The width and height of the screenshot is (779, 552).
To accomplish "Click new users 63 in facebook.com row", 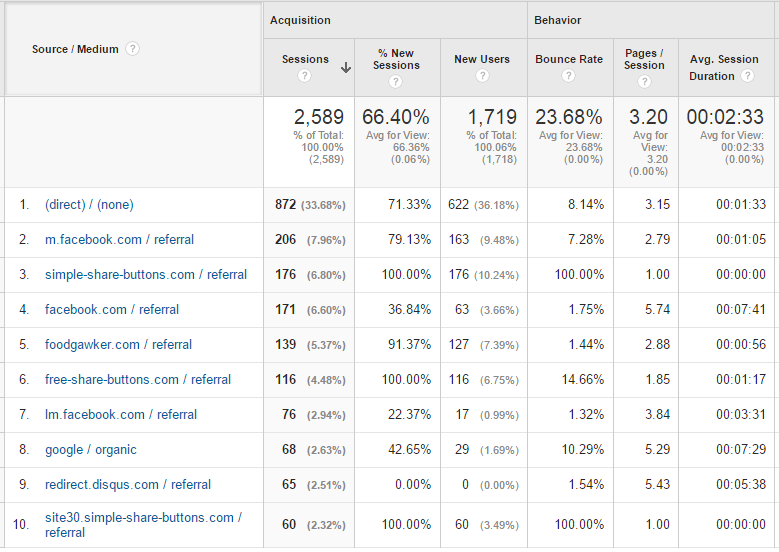I will 462,310.
